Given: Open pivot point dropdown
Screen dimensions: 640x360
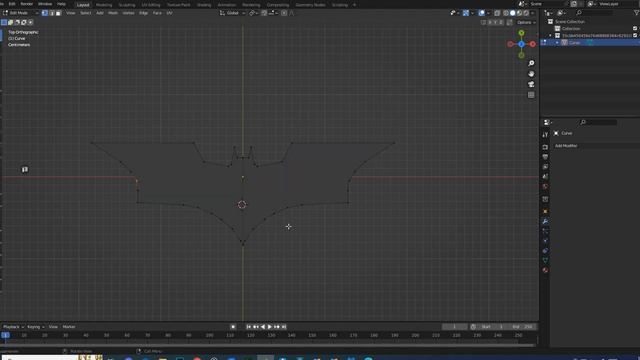Looking at the screenshot, I should pyautogui.click(x=253, y=13).
